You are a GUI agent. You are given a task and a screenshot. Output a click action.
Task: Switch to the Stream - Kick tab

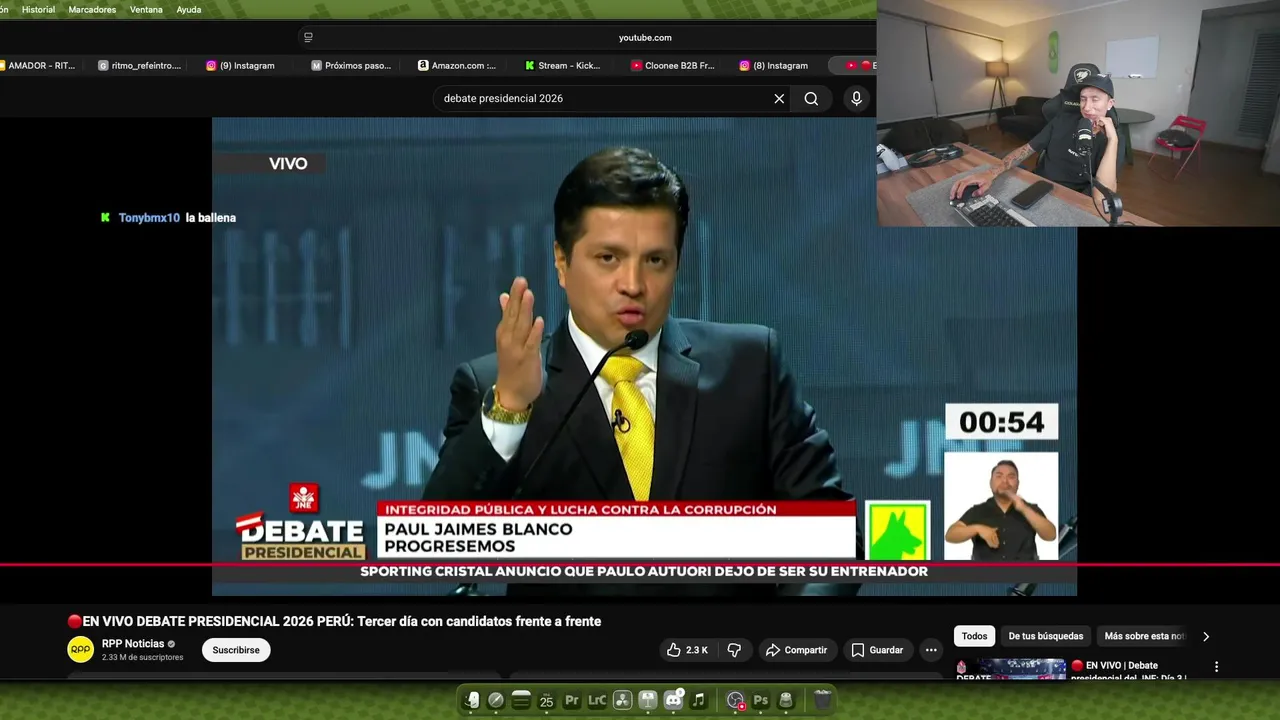[563, 65]
